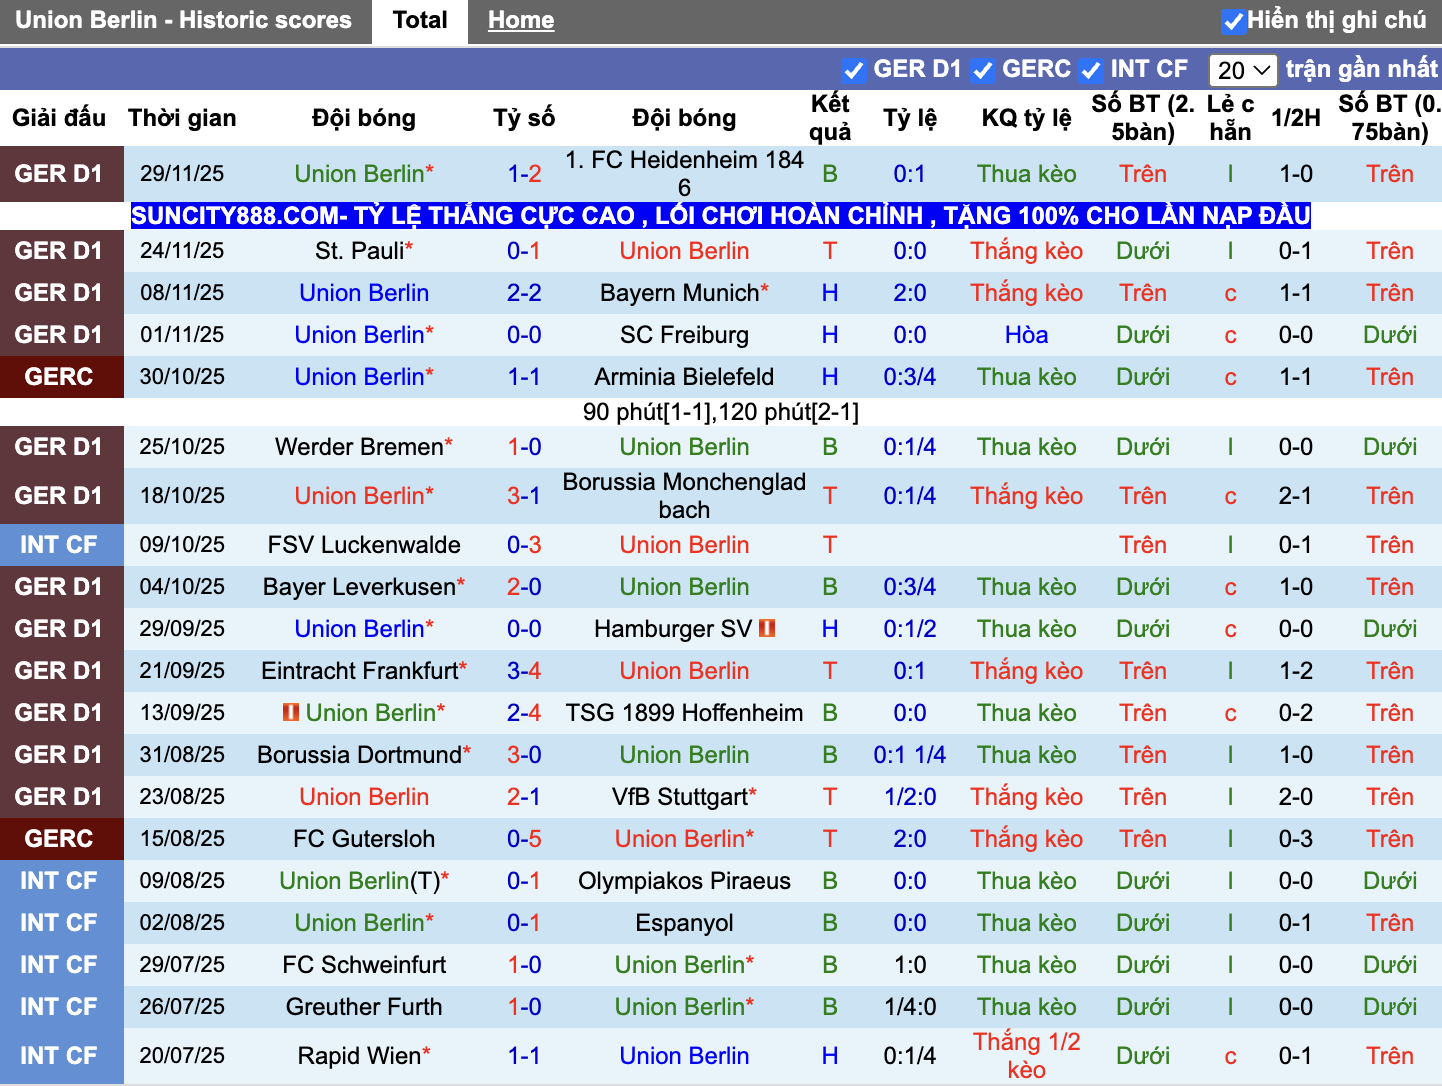
Task: Click the red card icon next to Hamburger SV
Action: coord(767,629)
